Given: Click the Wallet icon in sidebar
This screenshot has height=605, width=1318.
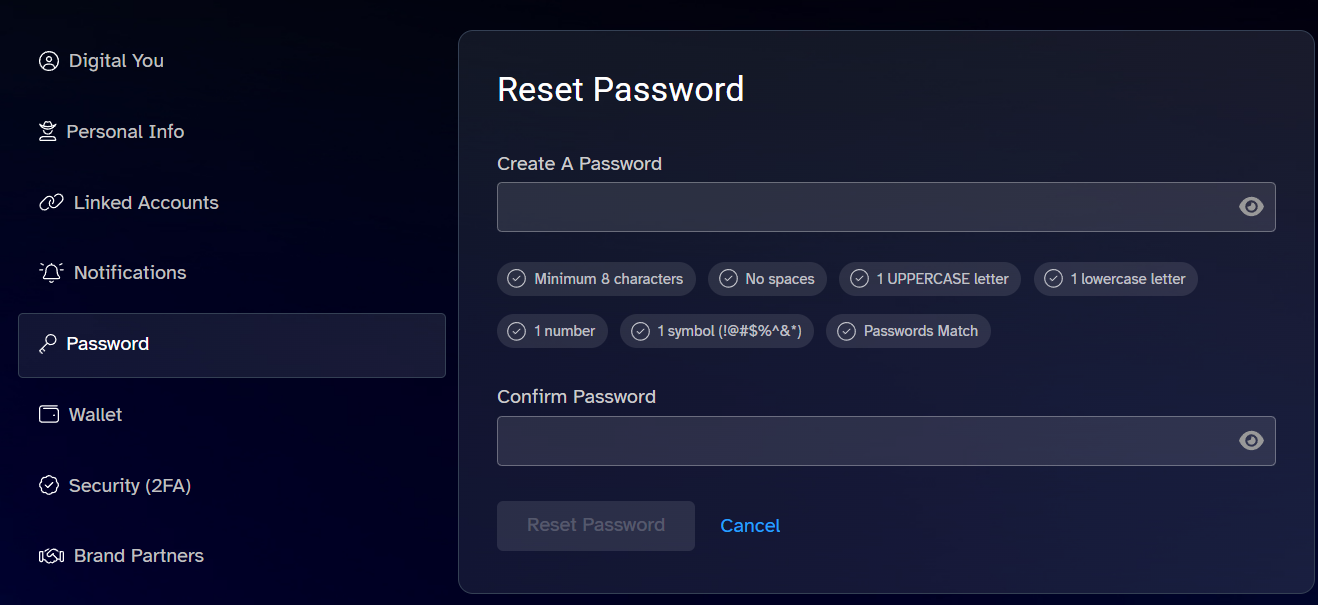Looking at the screenshot, I should coord(49,414).
